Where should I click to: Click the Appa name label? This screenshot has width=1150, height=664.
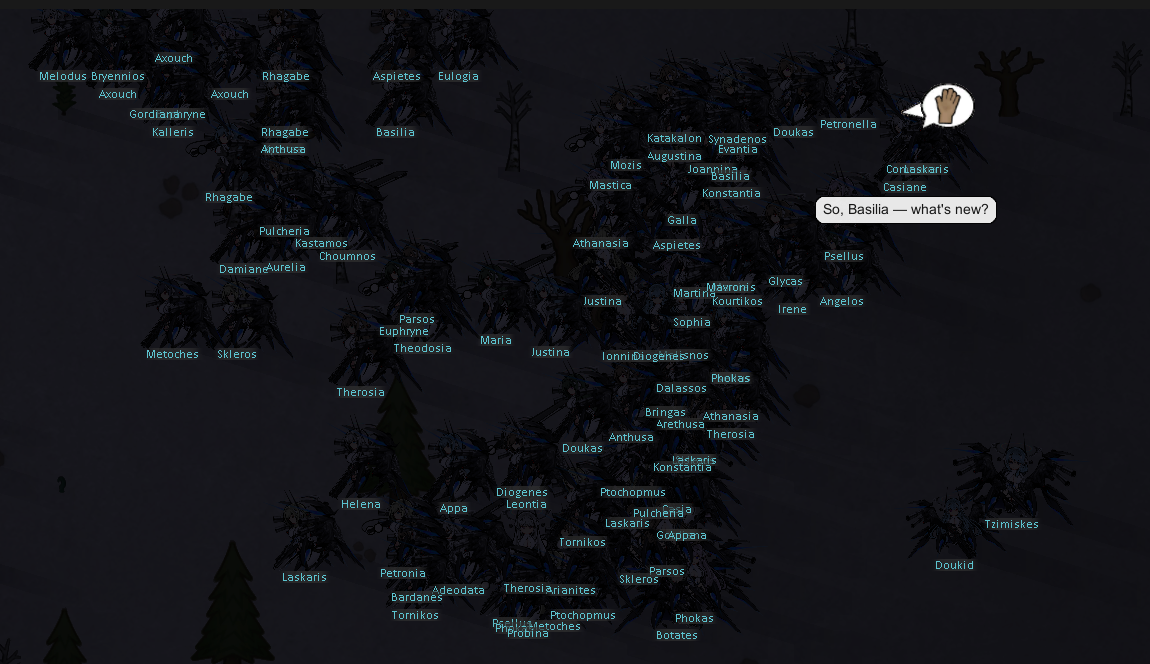tap(453, 508)
